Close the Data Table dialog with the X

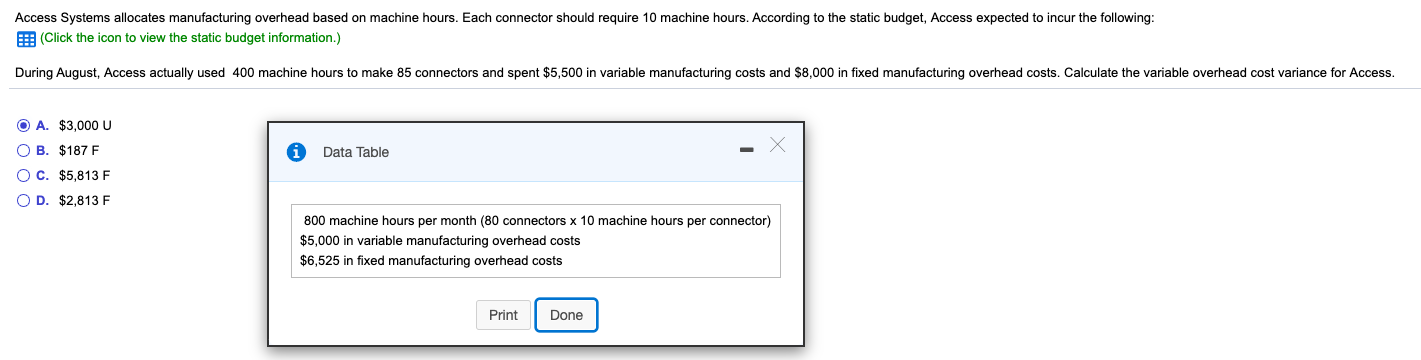pyautogui.click(x=778, y=146)
